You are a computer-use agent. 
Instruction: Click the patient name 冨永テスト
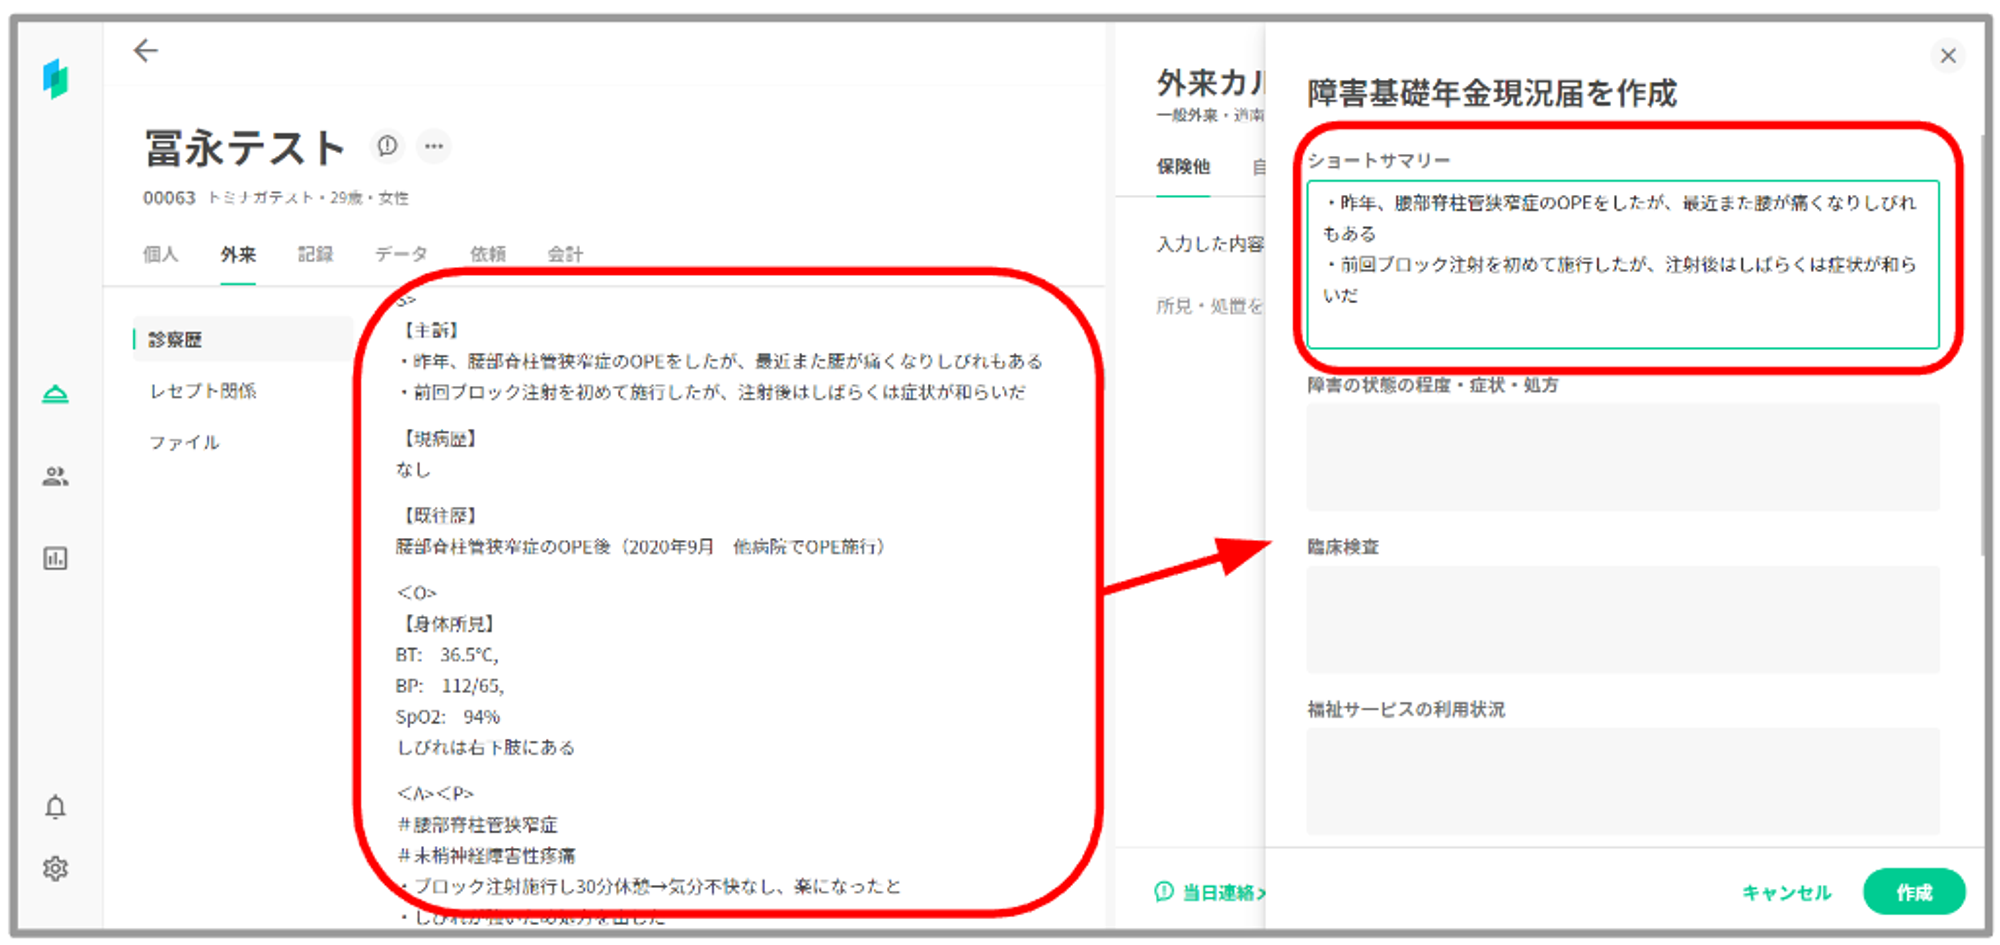246,148
